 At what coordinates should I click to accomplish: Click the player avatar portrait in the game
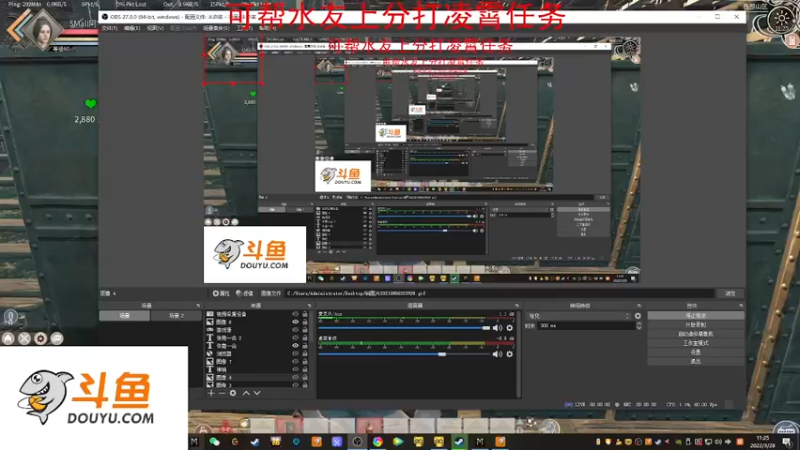[42, 29]
